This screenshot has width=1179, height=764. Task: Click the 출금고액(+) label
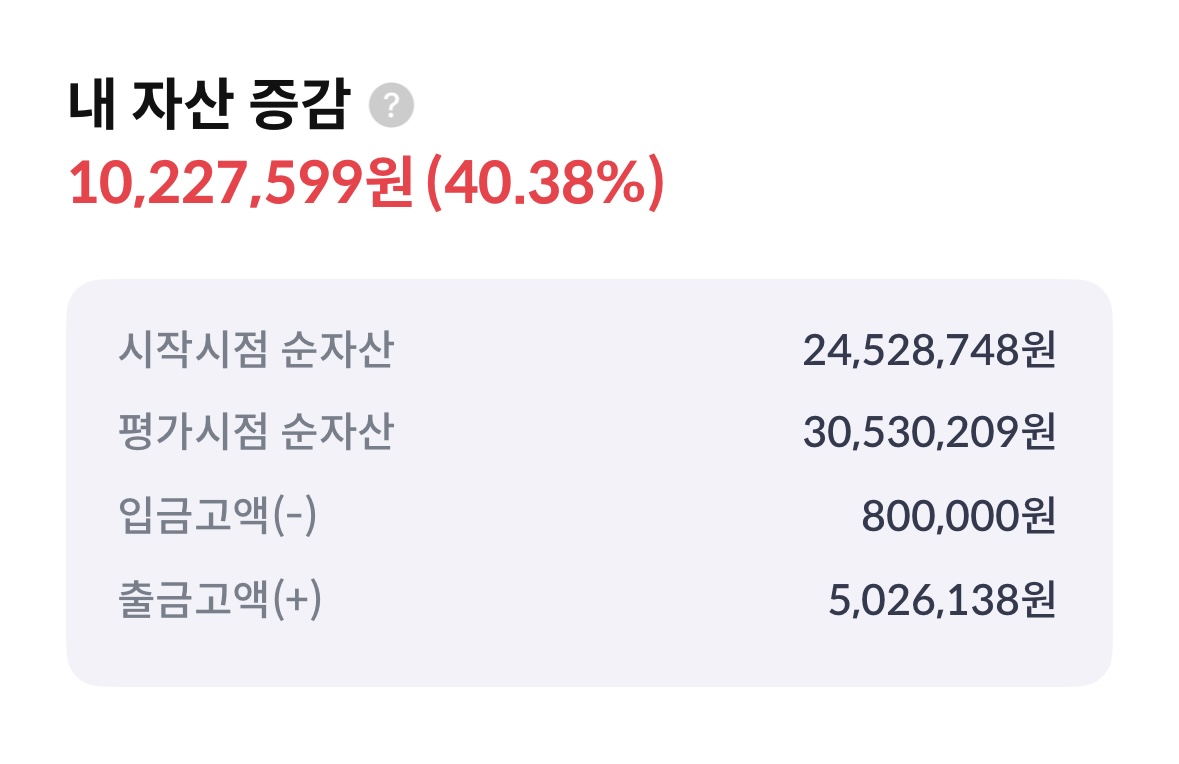pyautogui.click(x=220, y=602)
